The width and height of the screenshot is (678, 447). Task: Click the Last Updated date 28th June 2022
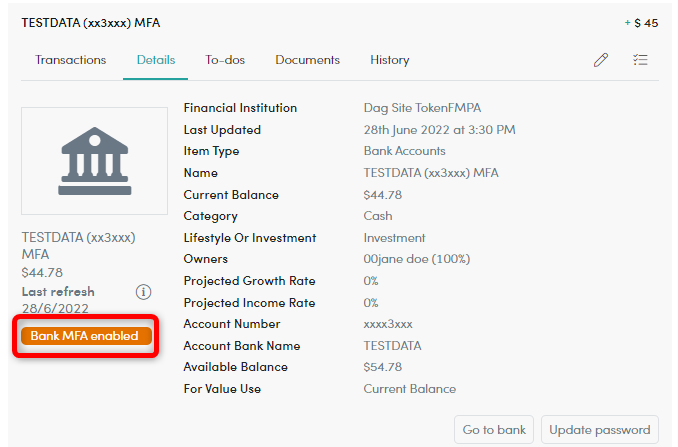439,130
